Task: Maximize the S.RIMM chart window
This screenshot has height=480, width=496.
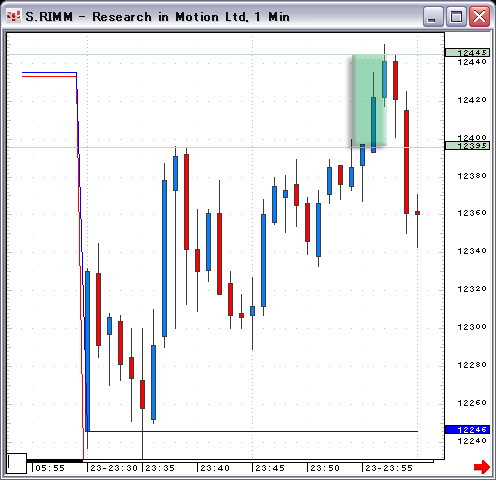Action: pyautogui.click(x=456, y=16)
